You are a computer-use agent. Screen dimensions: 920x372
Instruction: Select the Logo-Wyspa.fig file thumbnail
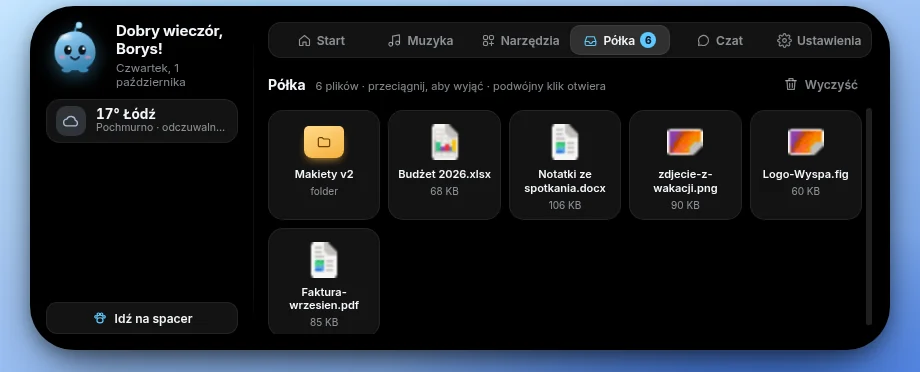coord(806,142)
